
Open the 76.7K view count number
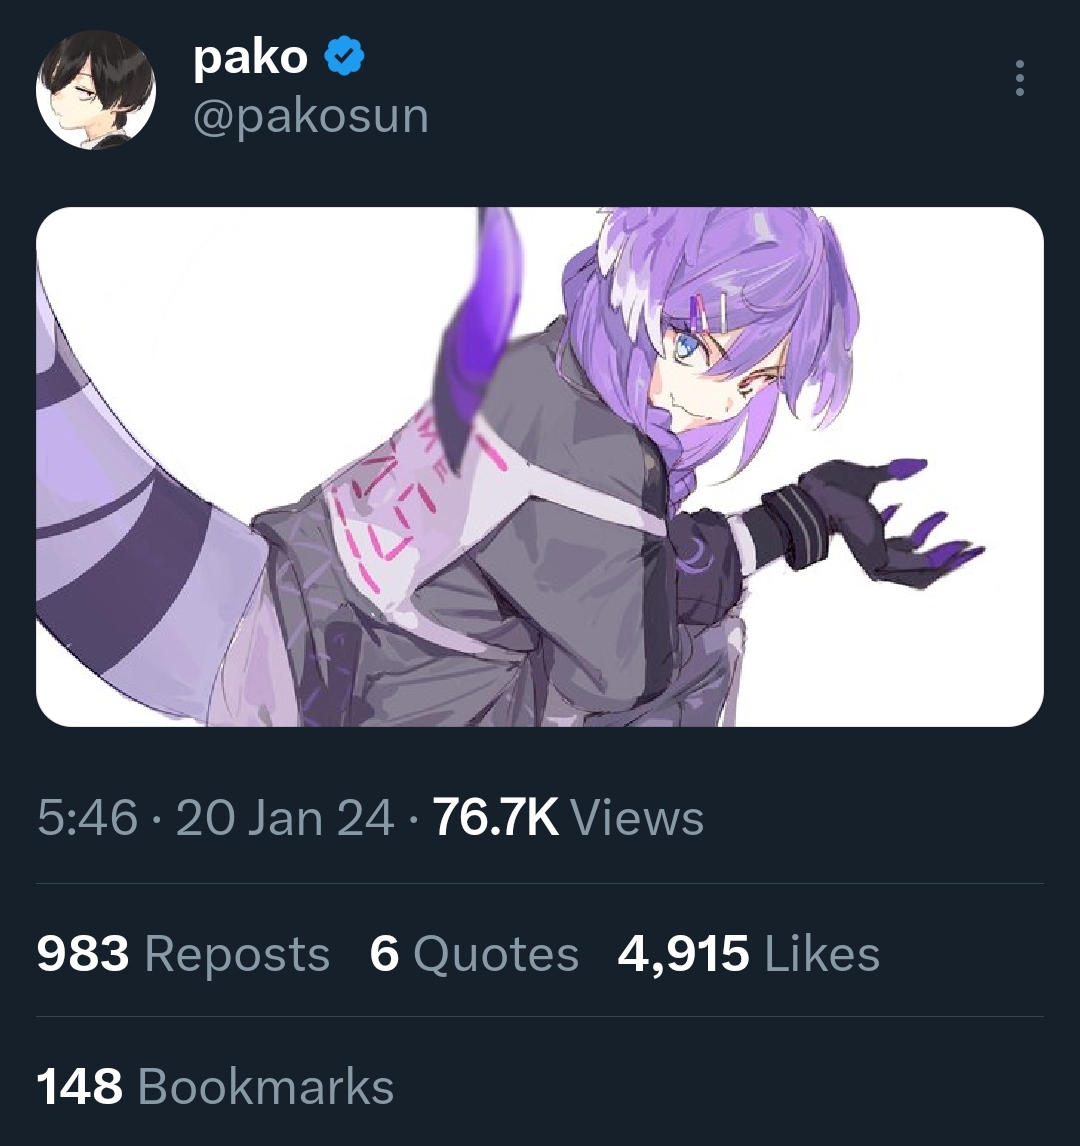click(495, 817)
